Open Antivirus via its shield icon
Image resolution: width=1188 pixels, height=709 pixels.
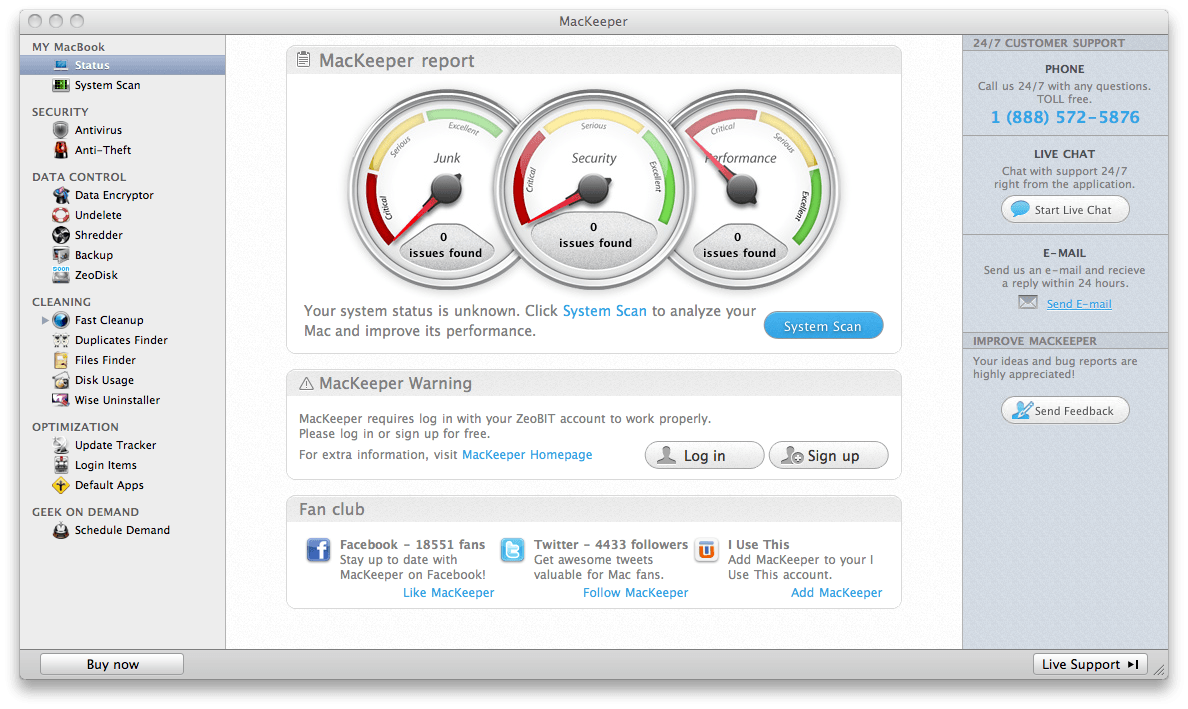(x=61, y=130)
